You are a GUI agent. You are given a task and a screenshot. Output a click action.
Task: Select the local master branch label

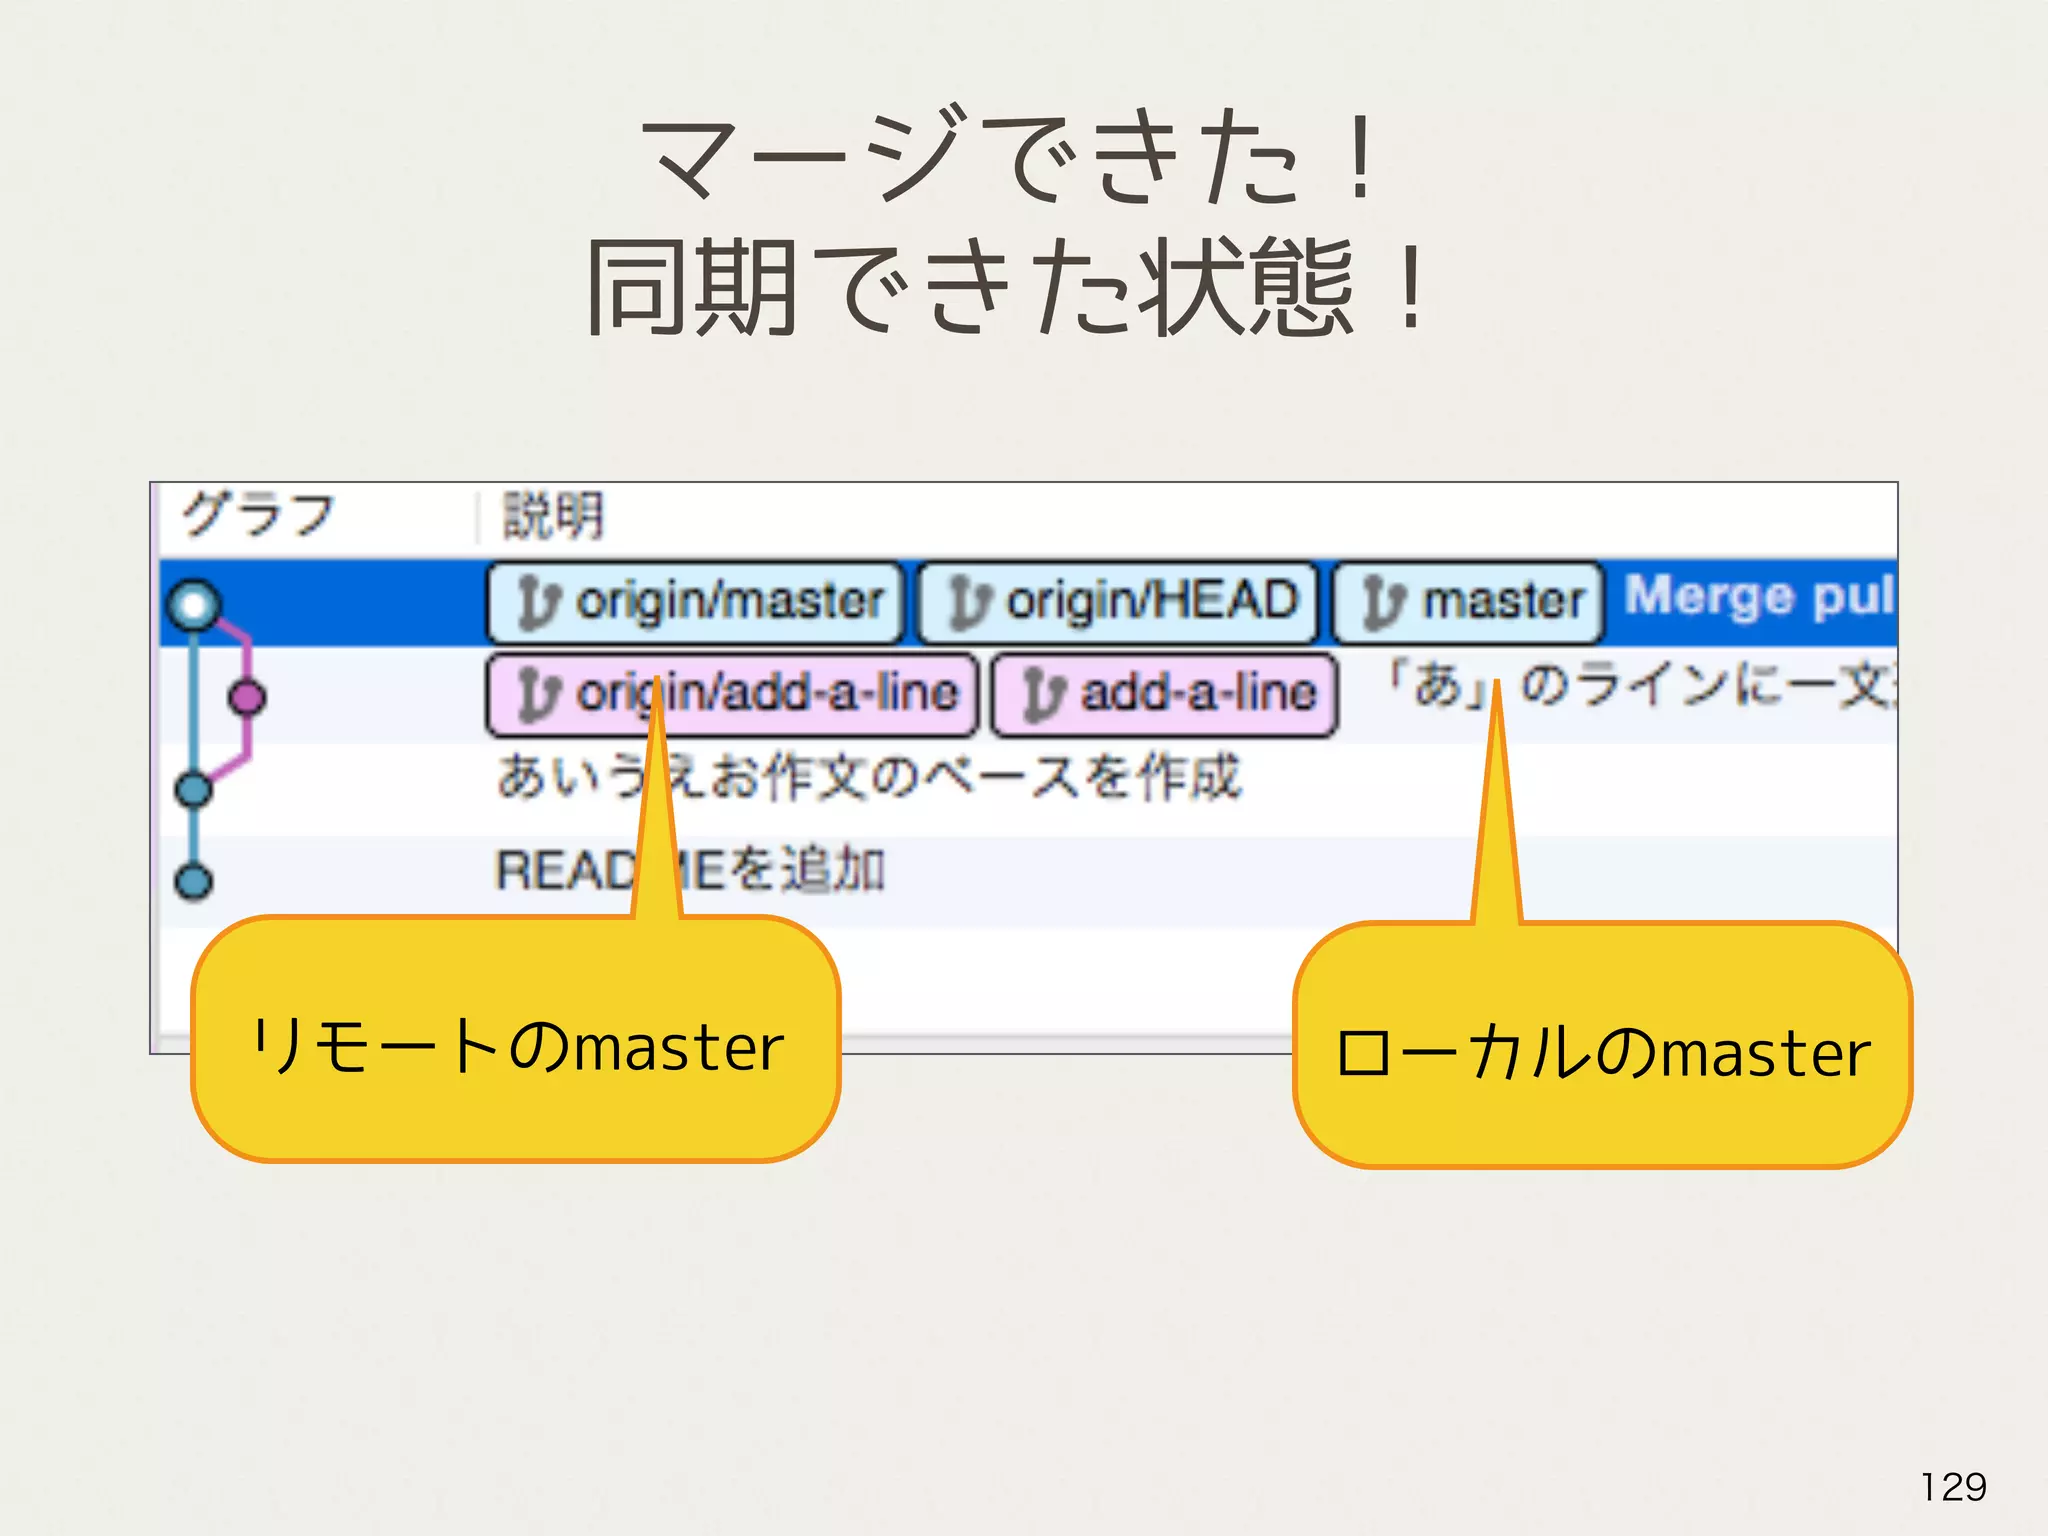click(x=1503, y=602)
